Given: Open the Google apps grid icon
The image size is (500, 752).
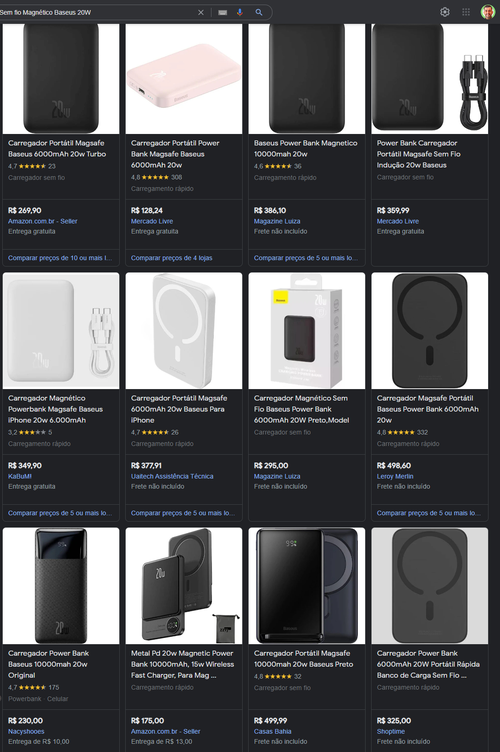Looking at the screenshot, I should pos(466,12).
